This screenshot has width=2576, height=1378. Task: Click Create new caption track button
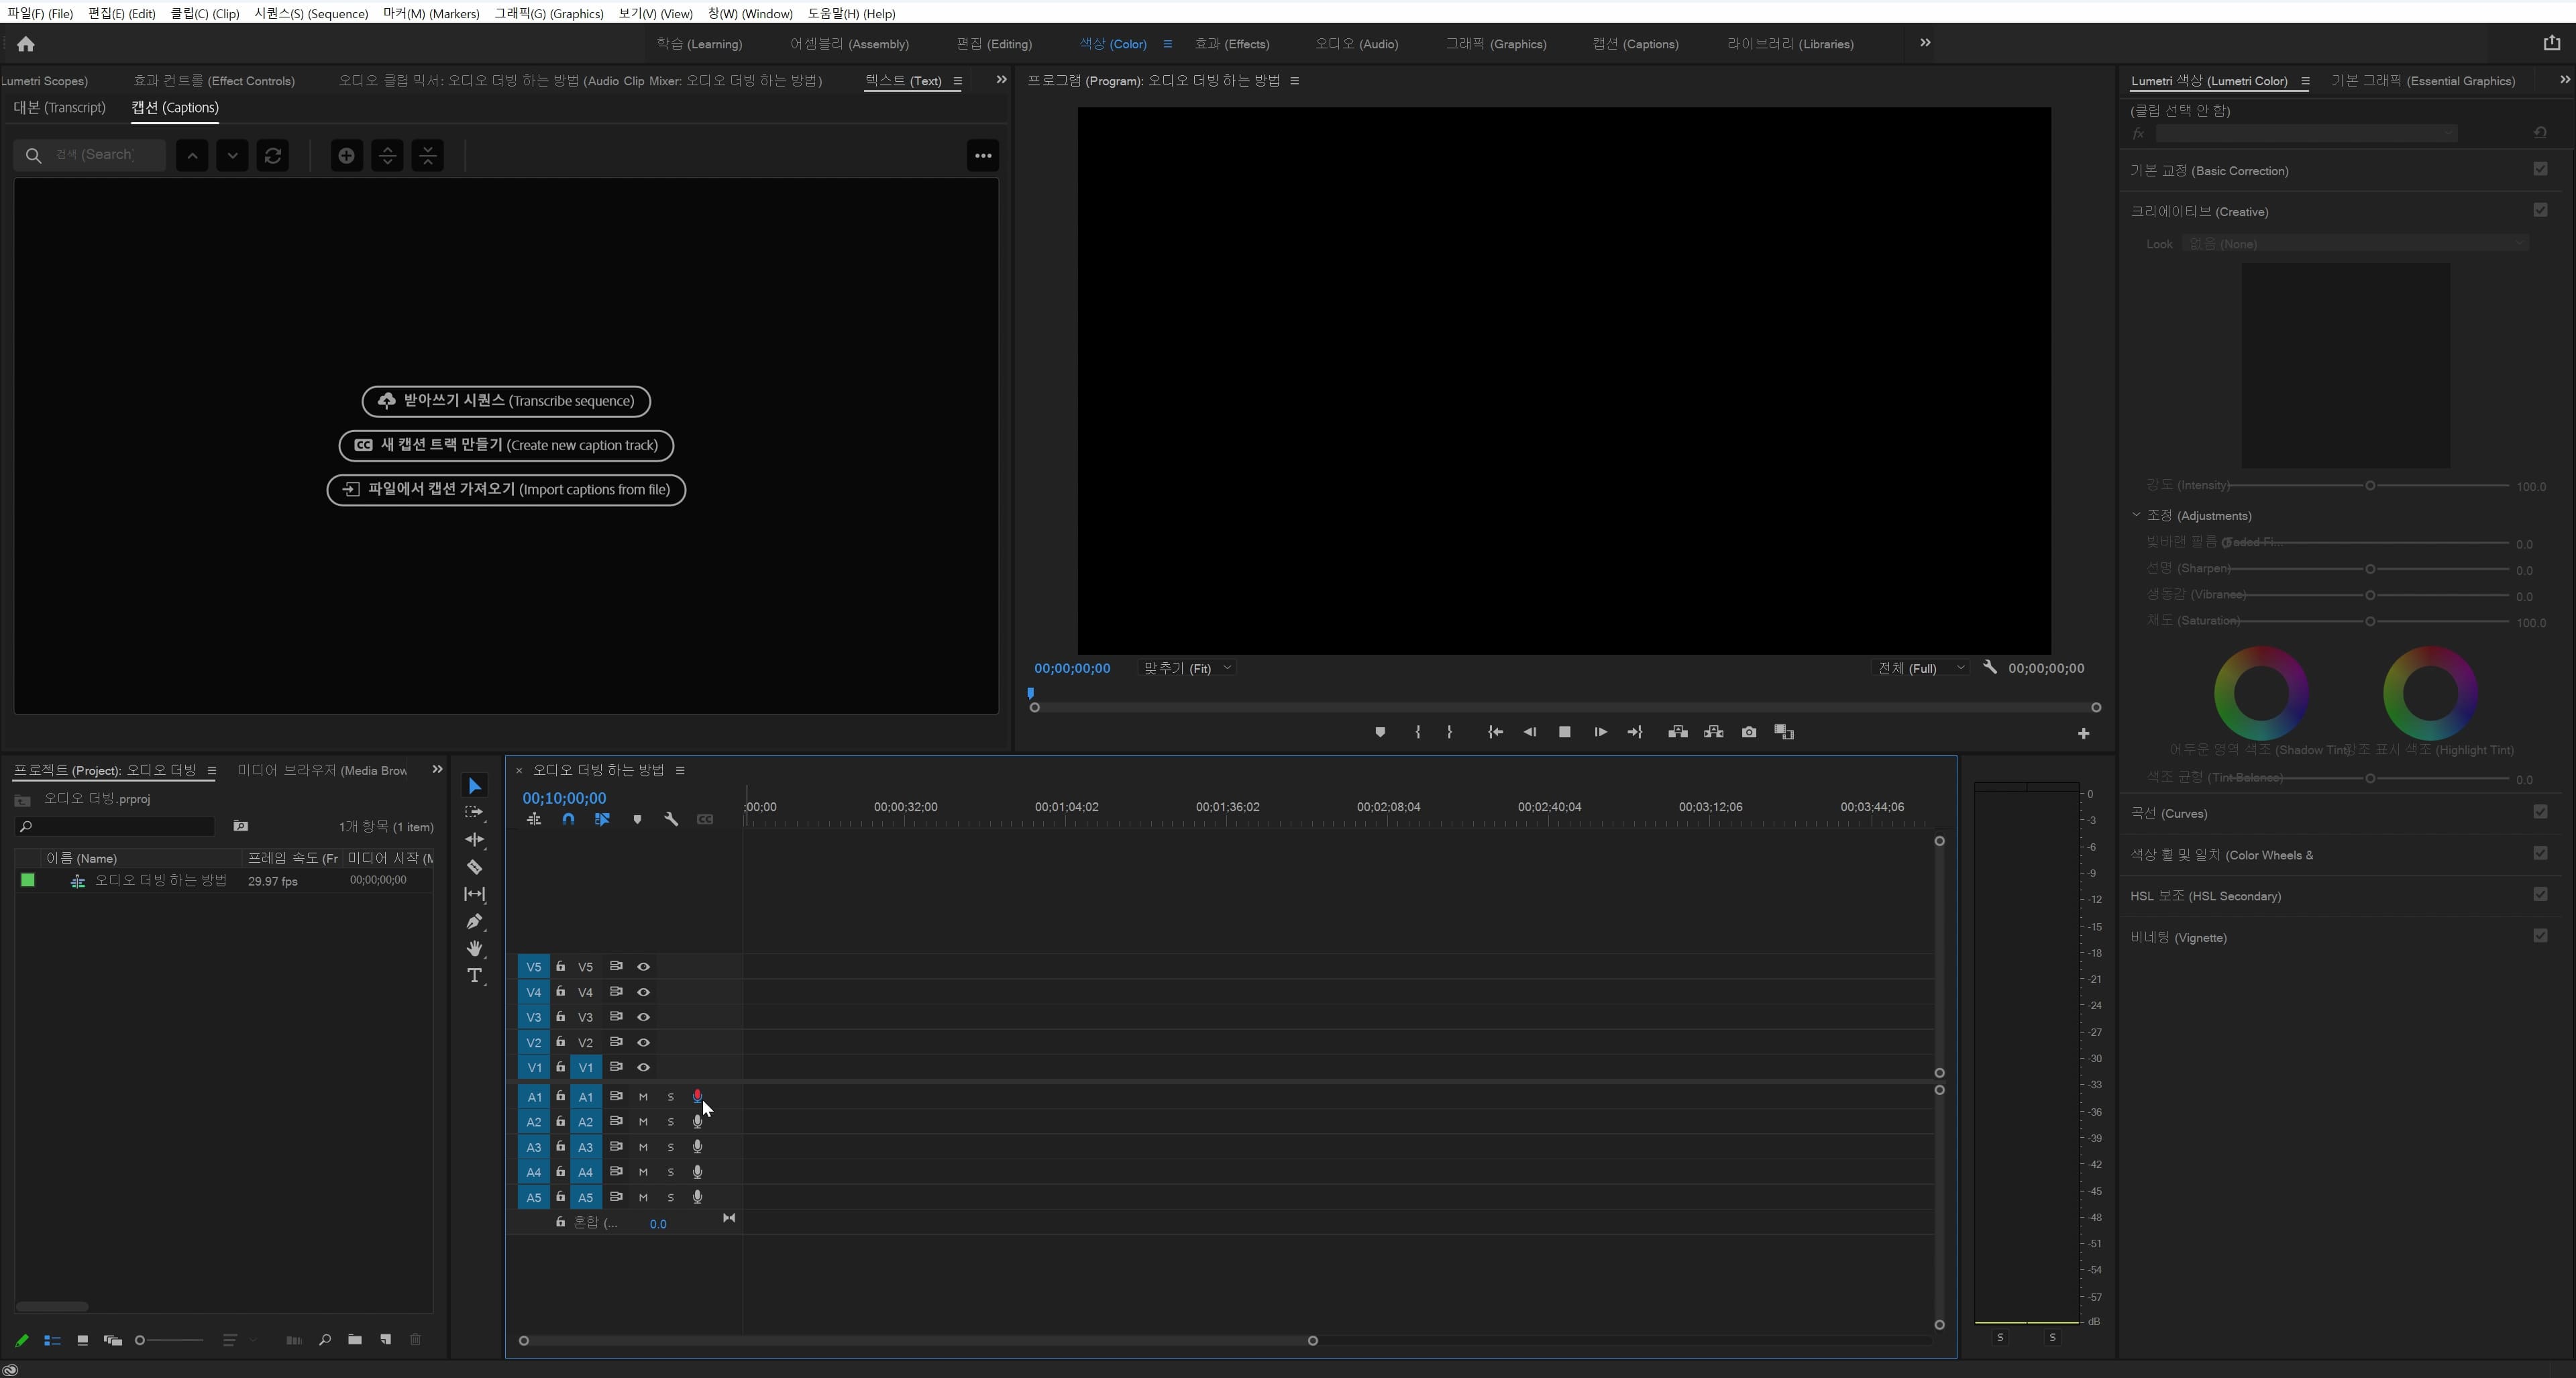click(506, 445)
